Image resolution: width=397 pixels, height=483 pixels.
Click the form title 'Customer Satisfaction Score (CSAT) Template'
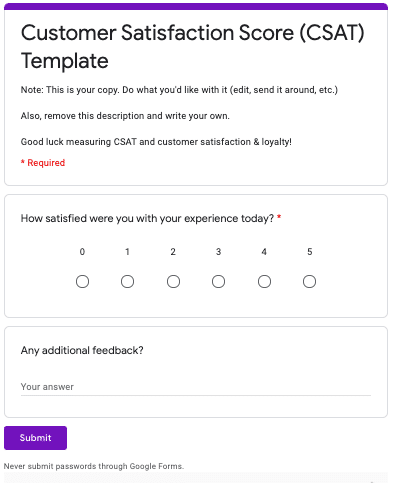pyautogui.click(x=193, y=47)
